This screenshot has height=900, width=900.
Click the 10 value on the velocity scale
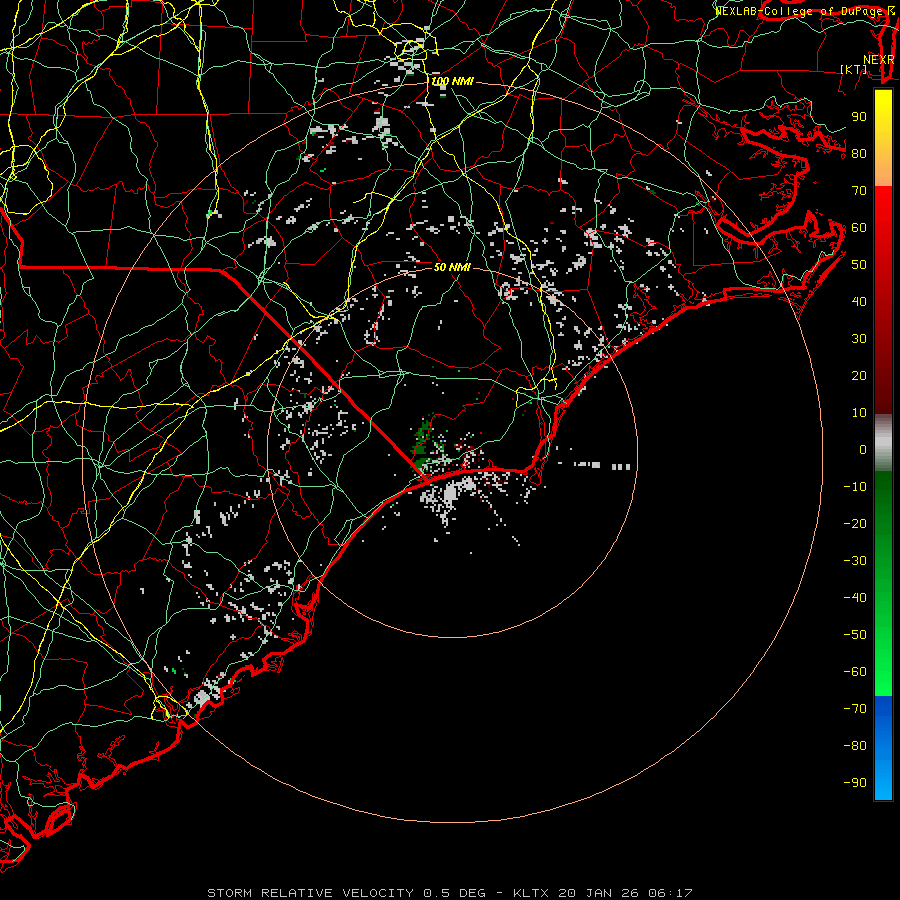coord(859,413)
